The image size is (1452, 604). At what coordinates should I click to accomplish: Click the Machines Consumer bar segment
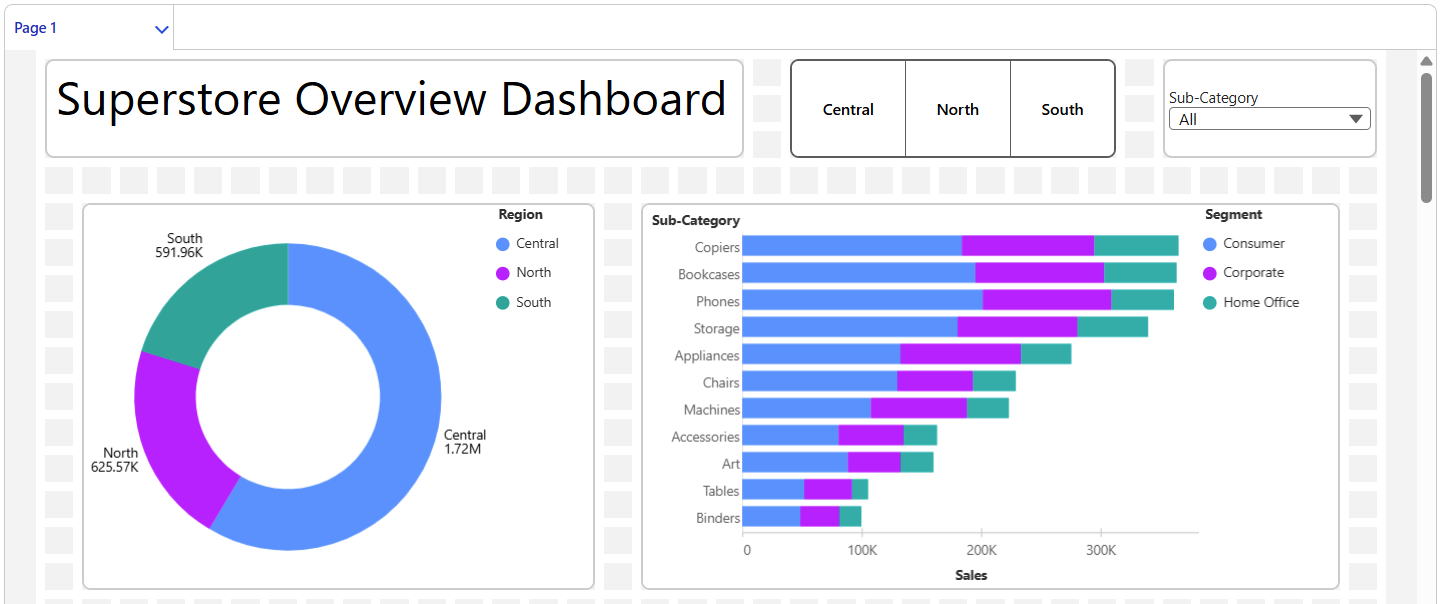807,408
